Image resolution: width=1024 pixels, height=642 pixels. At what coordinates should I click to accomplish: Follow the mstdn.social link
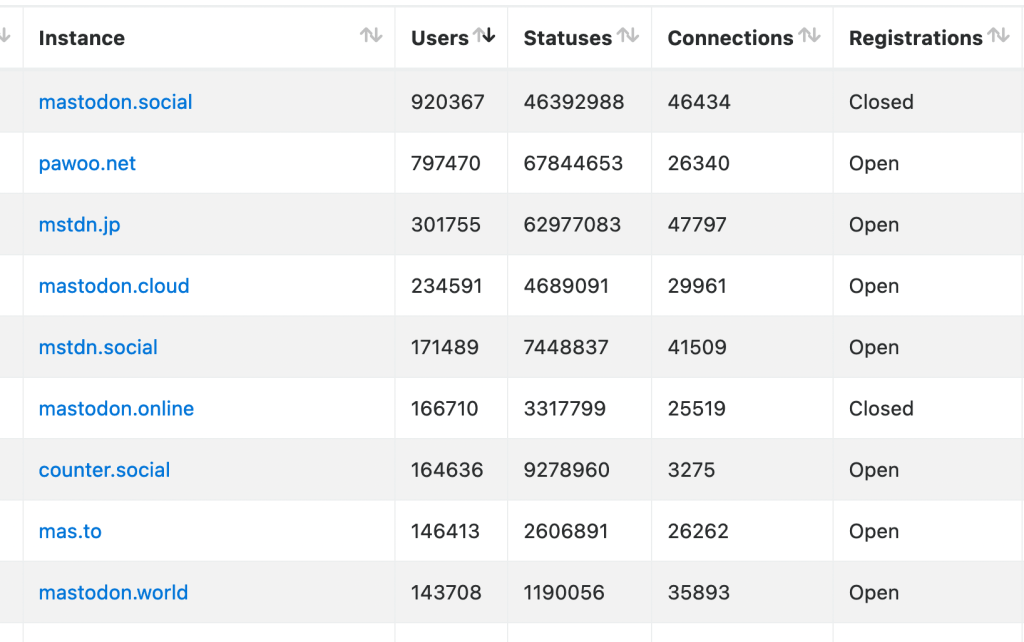pos(98,347)
